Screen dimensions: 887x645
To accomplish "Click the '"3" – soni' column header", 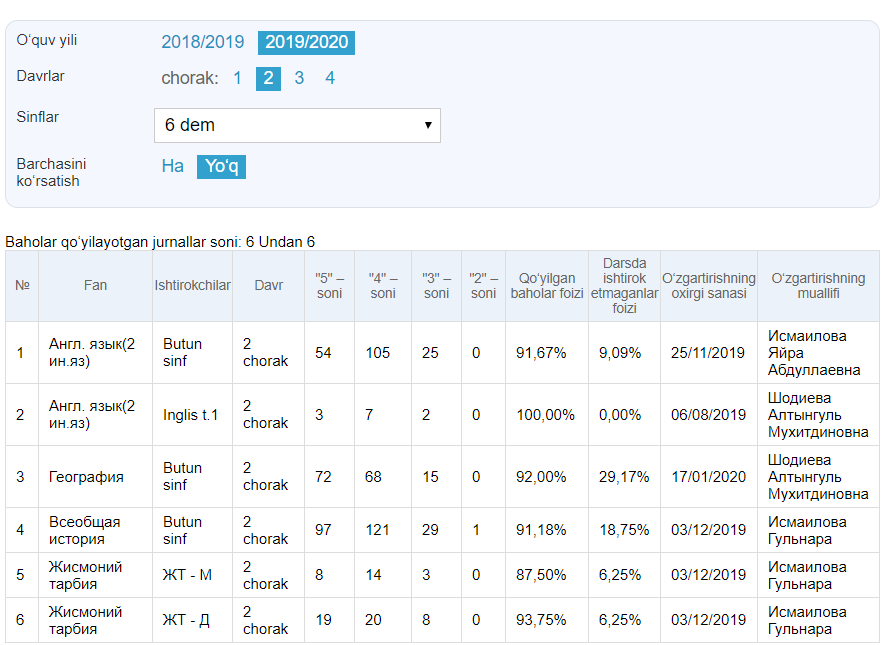I will pos(436,286).
